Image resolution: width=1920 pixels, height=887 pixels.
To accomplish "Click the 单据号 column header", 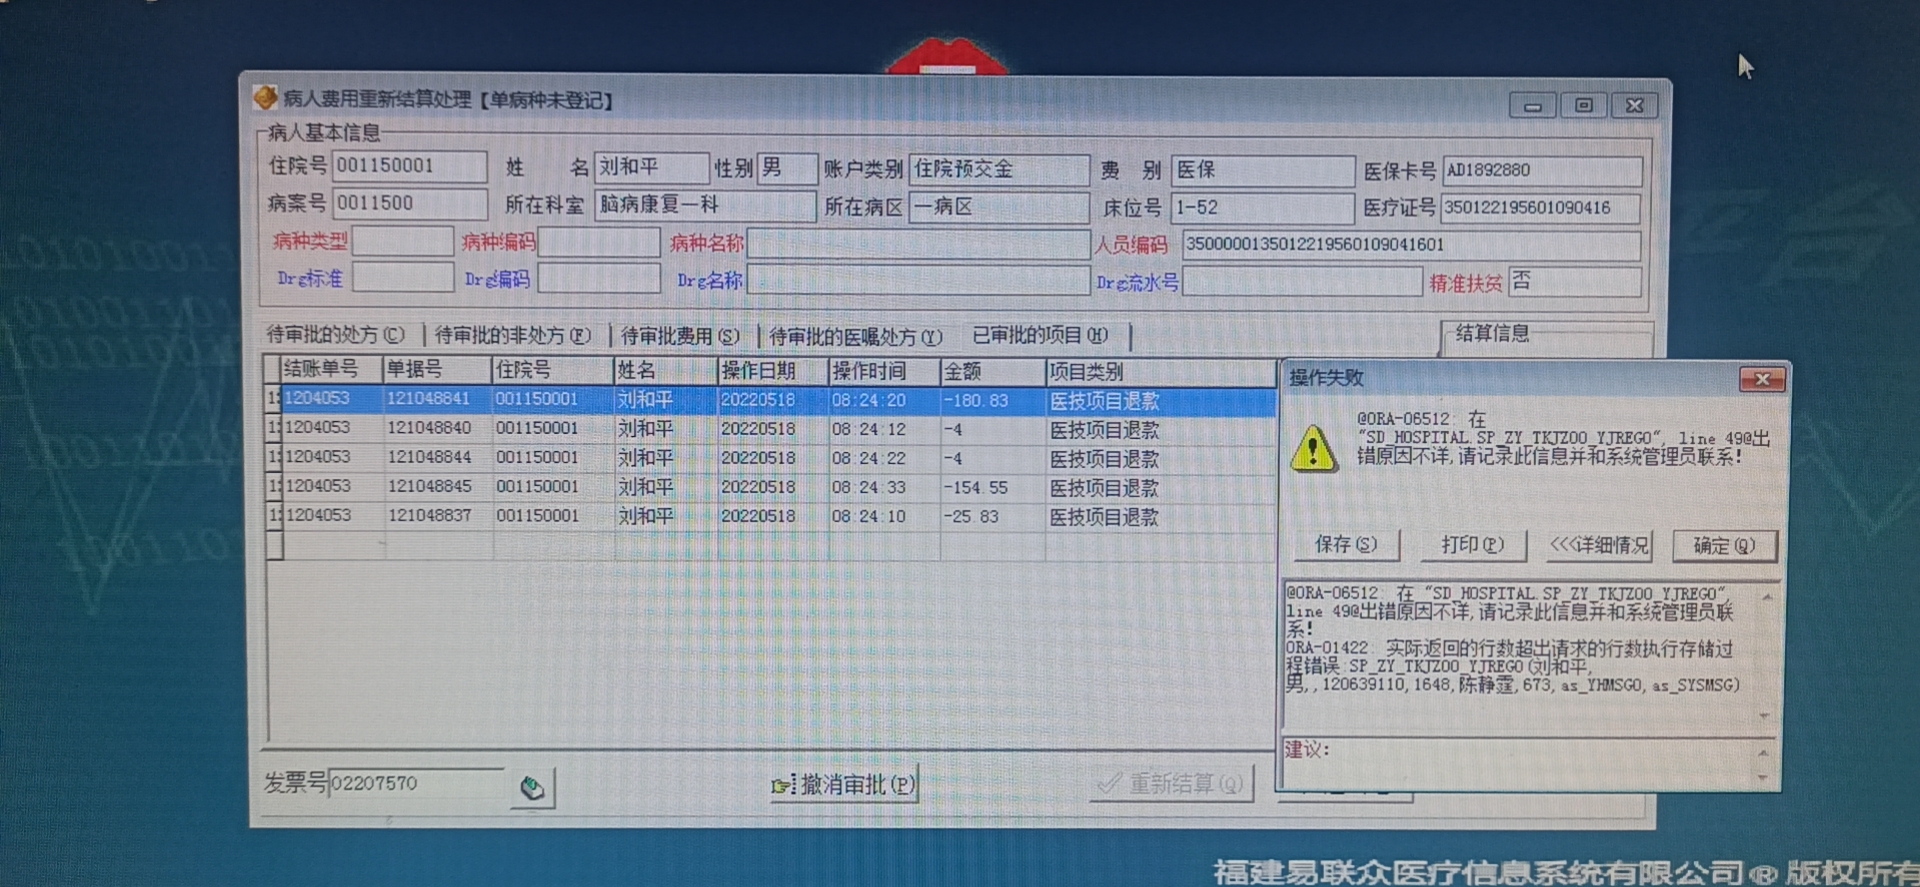I will tap(437, 370).
